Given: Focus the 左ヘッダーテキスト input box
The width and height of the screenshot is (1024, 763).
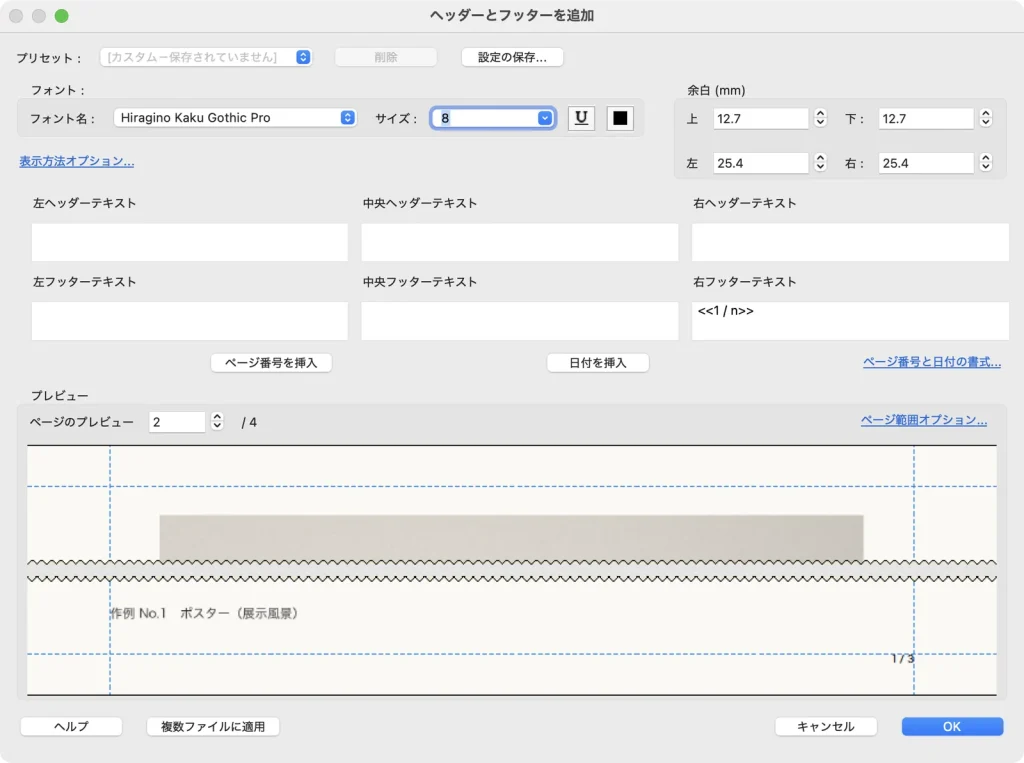Looking at the screenshot, I should (x=189, y=242).
